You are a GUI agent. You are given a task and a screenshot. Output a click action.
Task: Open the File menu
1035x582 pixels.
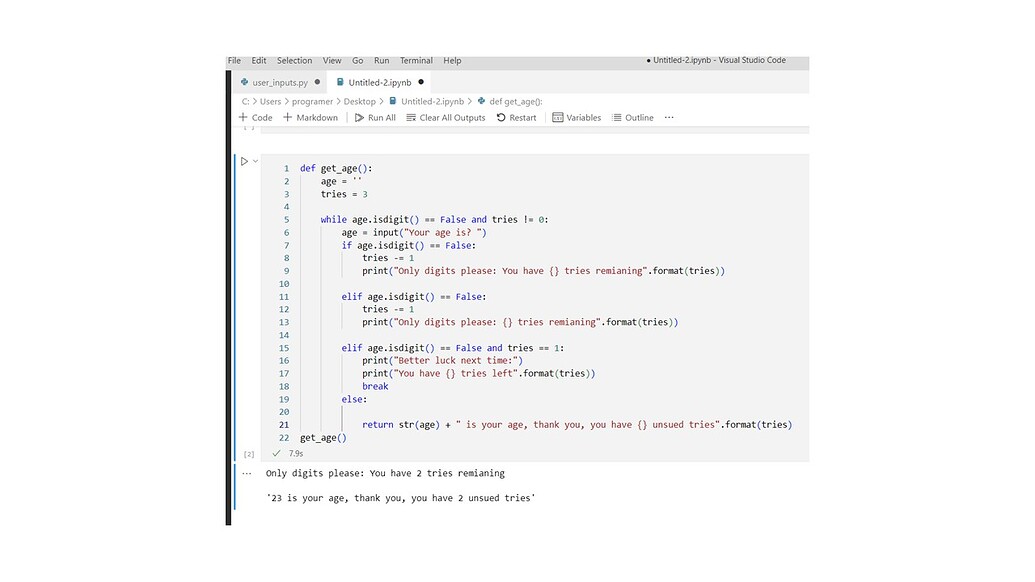tap(234, 61)
